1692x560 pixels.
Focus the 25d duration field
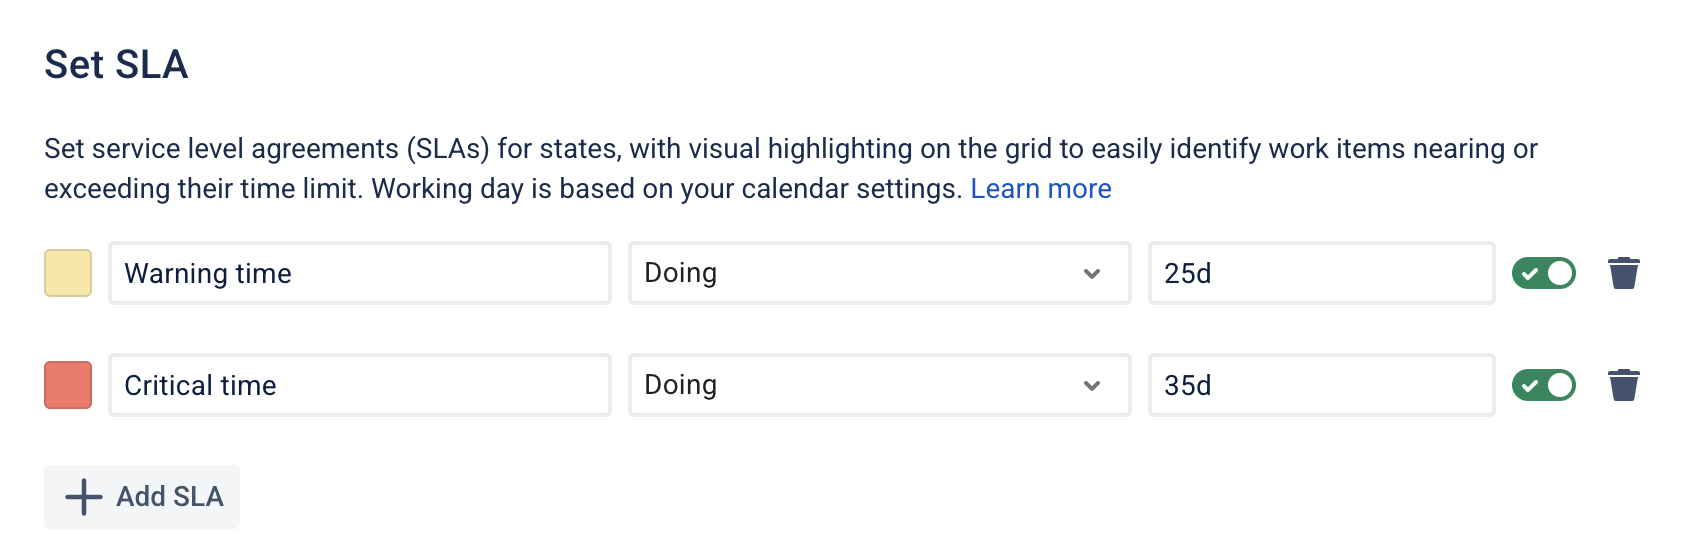(x=1321, y=273)
